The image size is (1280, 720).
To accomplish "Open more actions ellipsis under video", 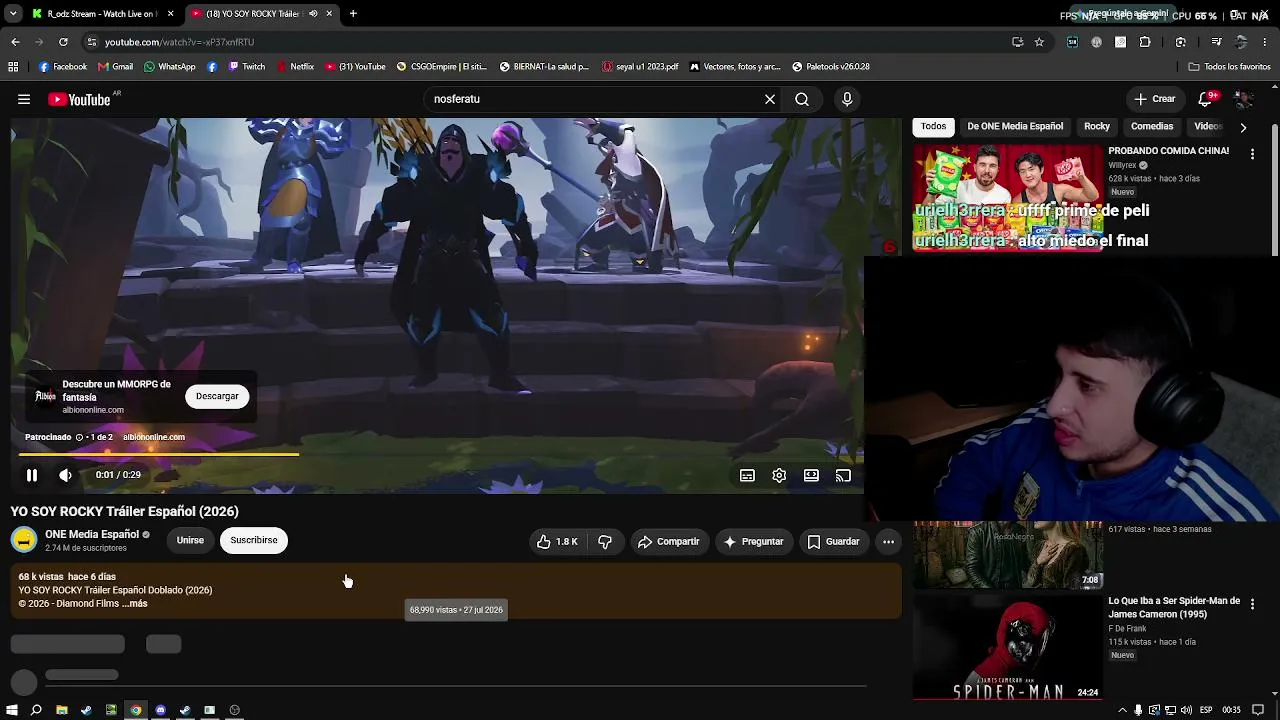I will coord(888,542).
